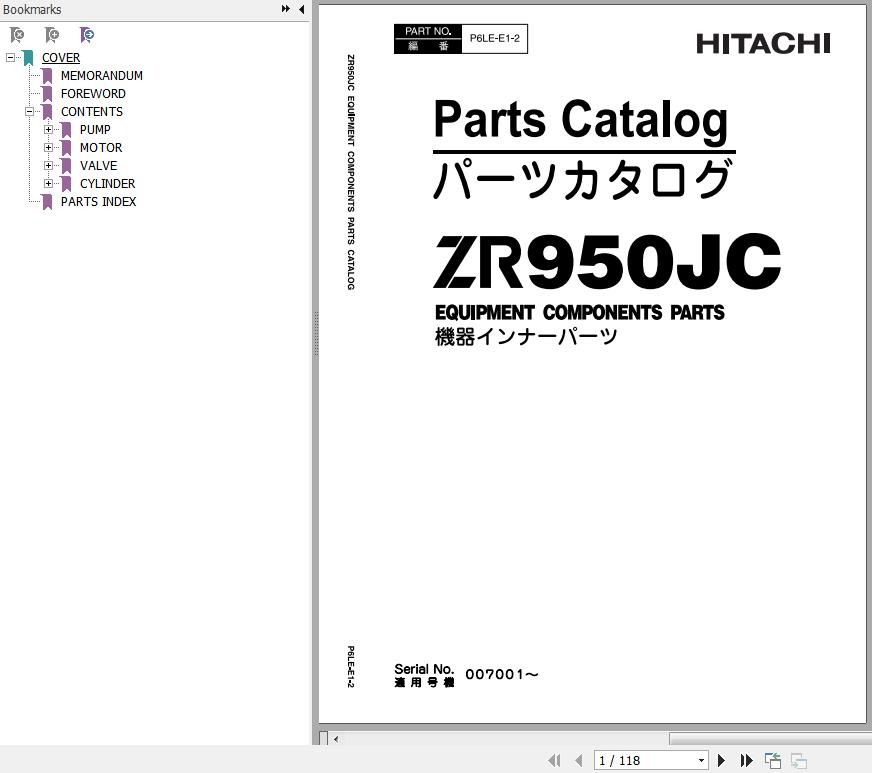872x773 pixels.
Task: Click the horizontal scrollbar thumb under the page
Action: click(770, 739)
